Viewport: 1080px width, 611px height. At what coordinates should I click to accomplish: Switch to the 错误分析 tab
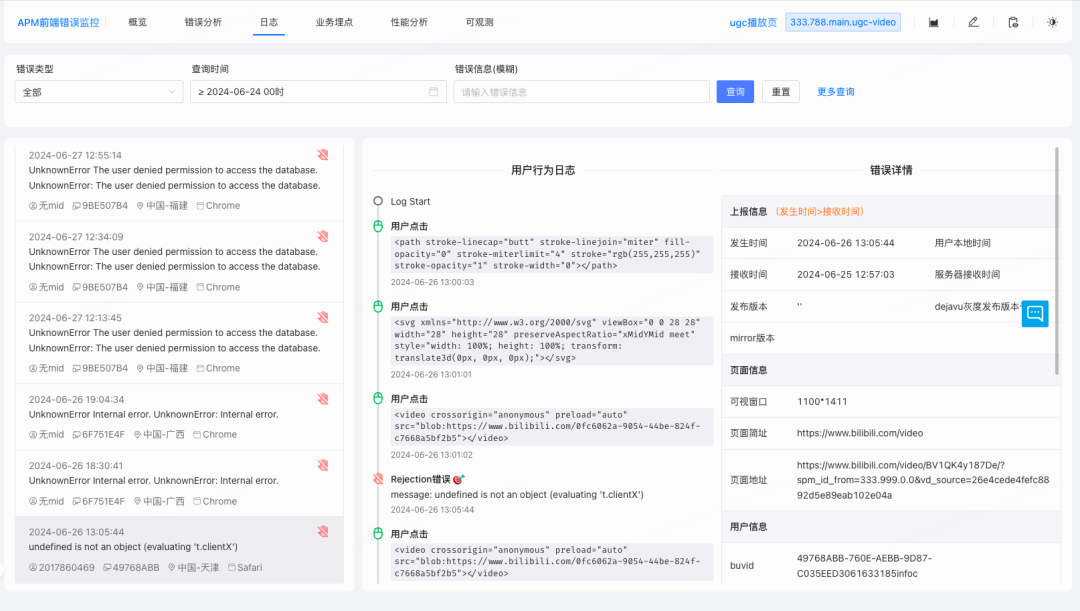[203, 22]
